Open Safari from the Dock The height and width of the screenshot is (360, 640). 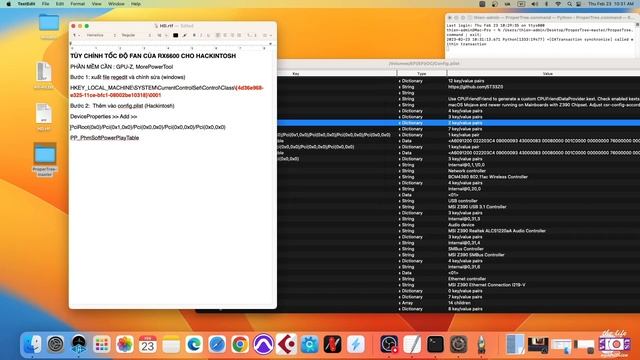[217, 344]
